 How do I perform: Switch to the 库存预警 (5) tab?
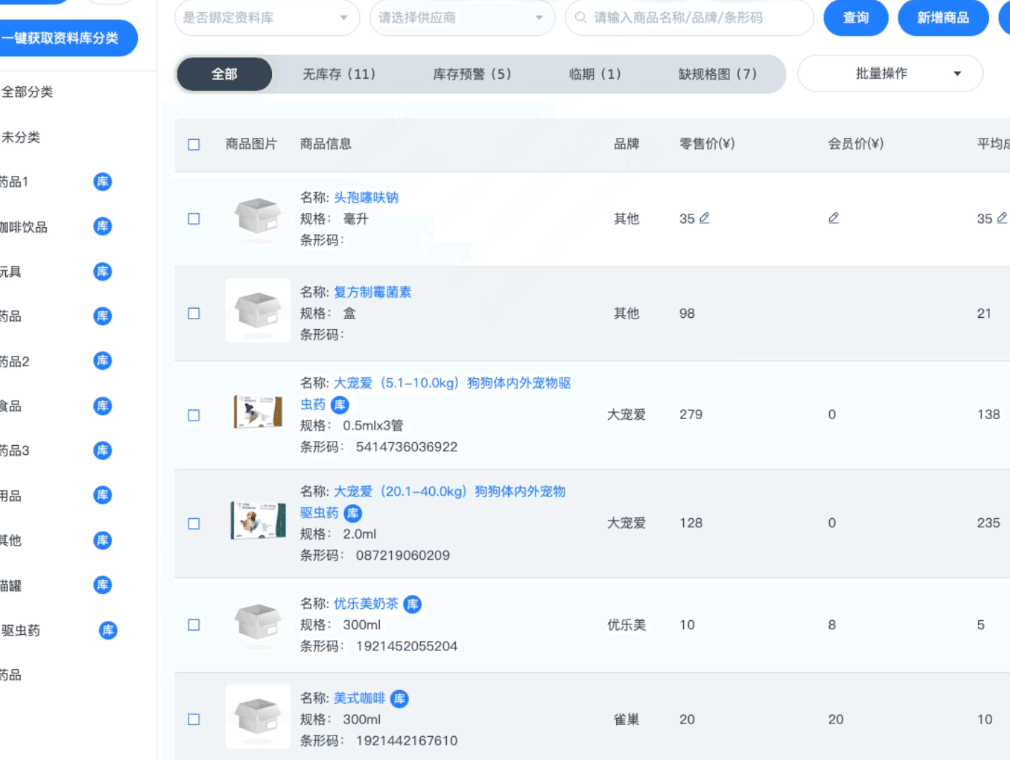472,74
